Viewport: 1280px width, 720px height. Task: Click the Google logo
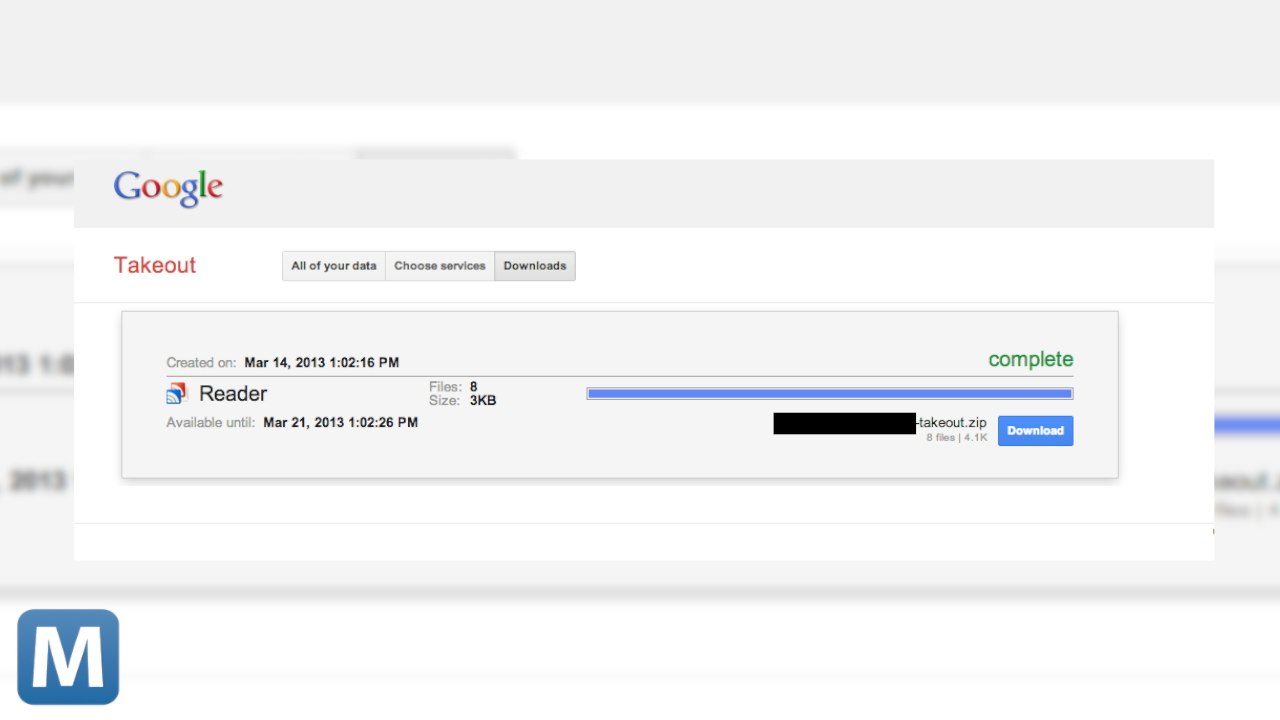(168, 189)
